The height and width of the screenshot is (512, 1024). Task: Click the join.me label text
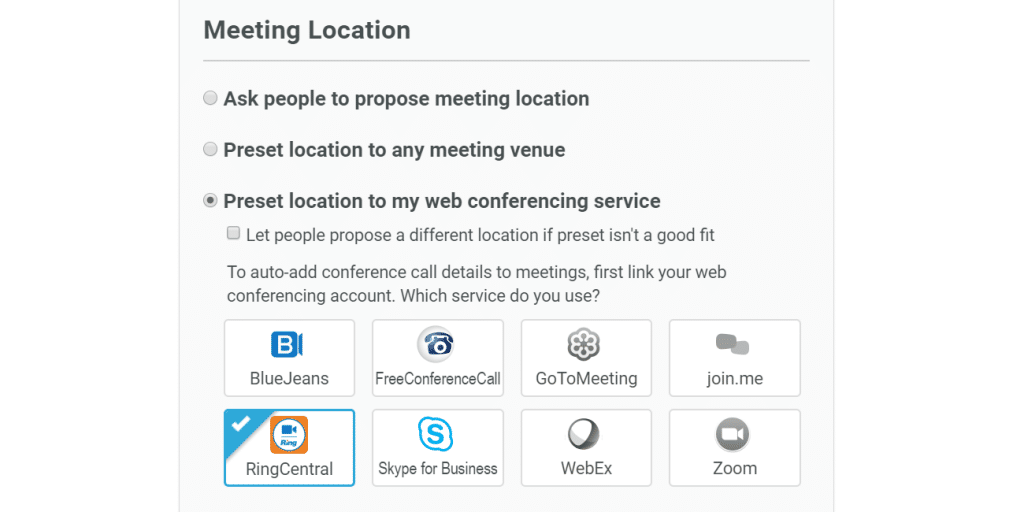tap(735, 379)
